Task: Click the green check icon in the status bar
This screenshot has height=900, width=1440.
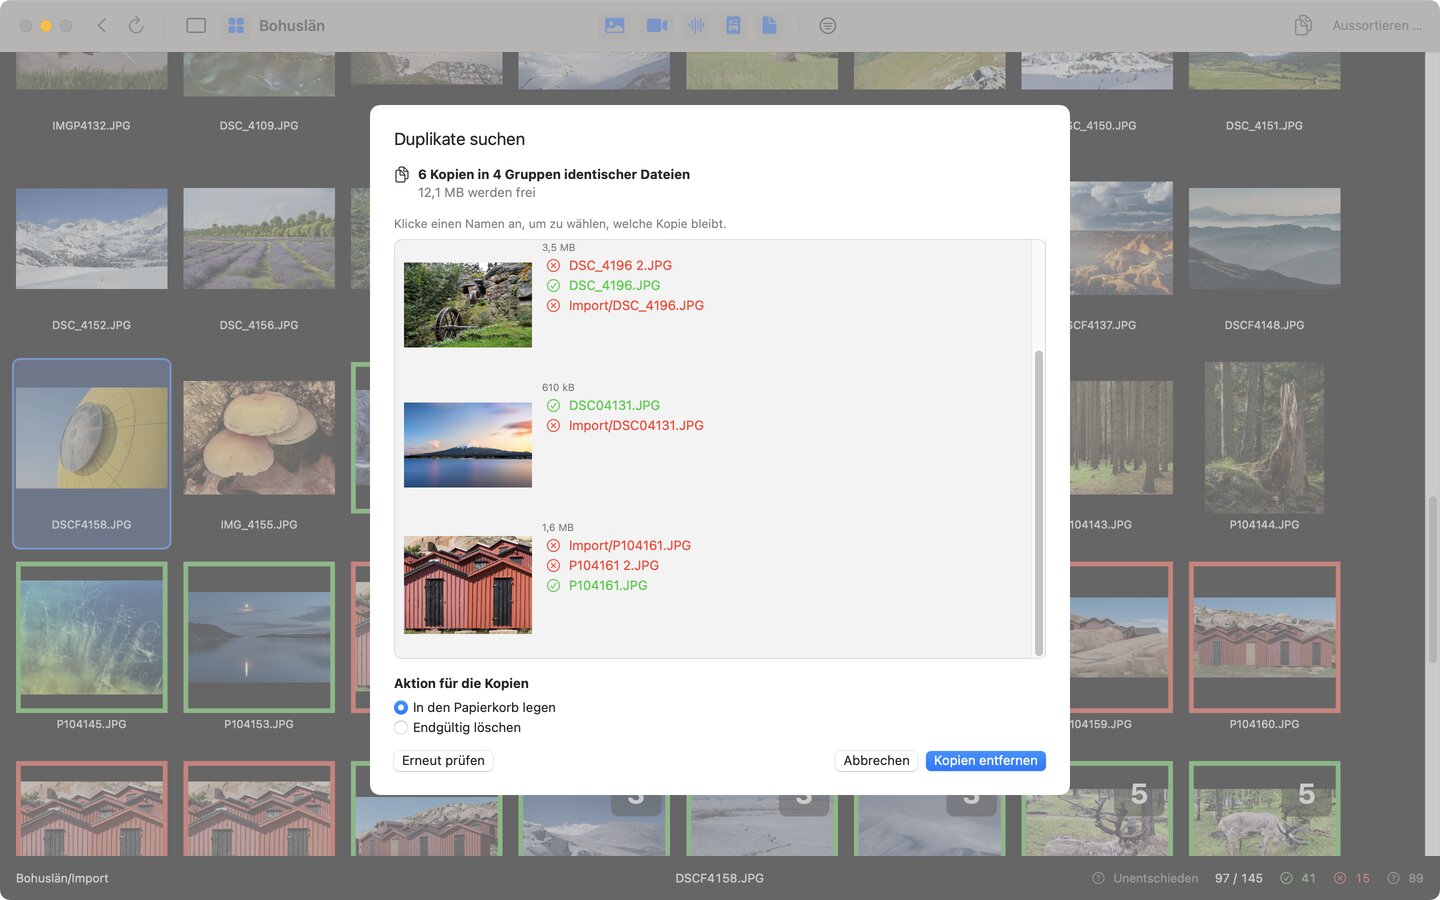Action: pos(1286,878)
